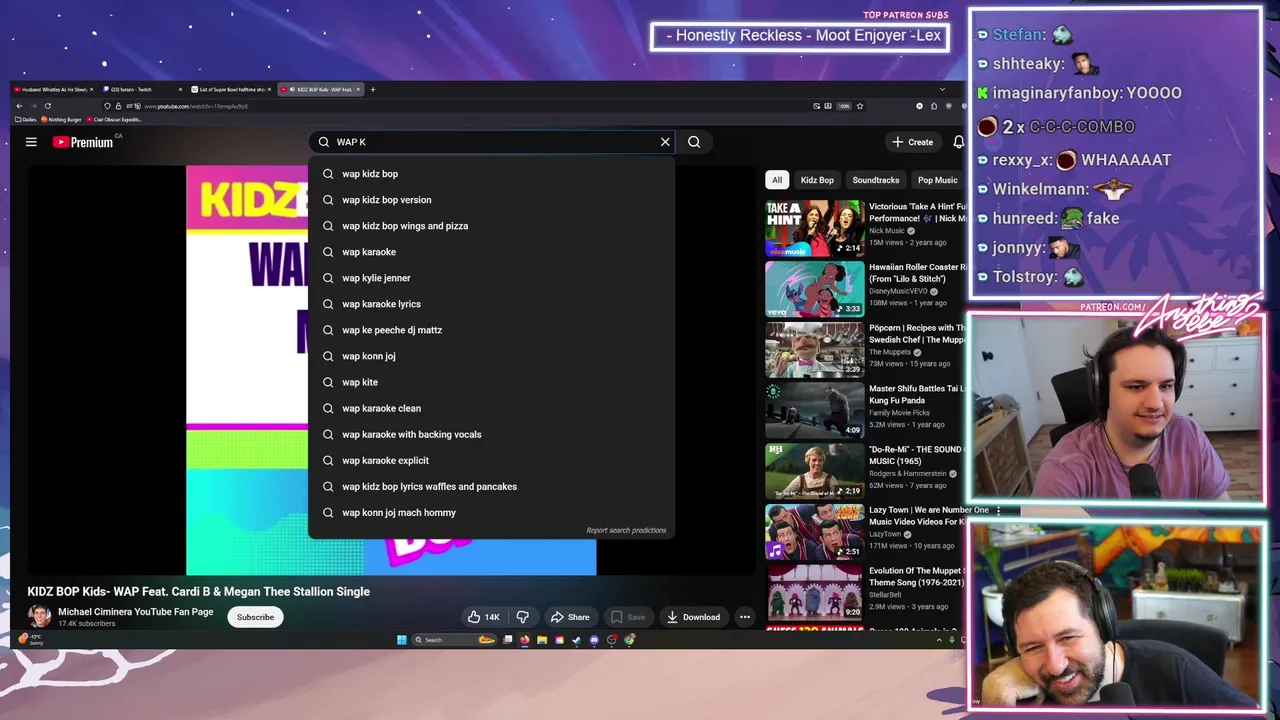Open File Explorer from the taskbar

click(542, 640)
